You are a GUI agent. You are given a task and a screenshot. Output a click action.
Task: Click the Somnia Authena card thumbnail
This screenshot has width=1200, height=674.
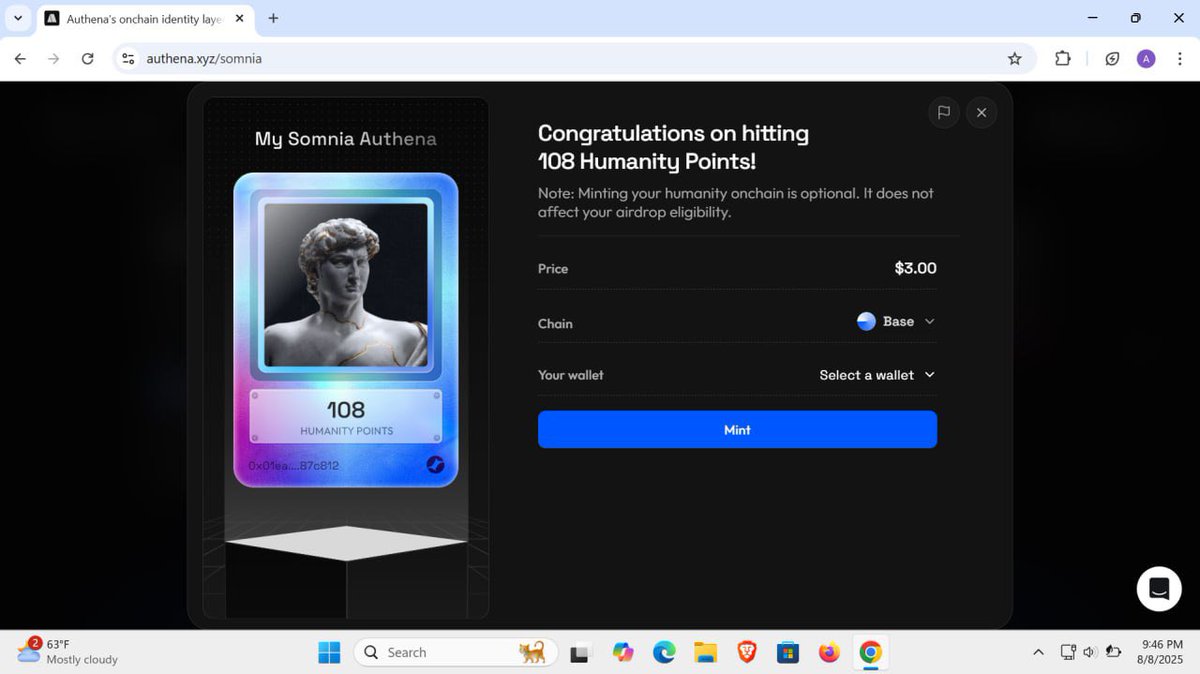[x=346, y=330]
